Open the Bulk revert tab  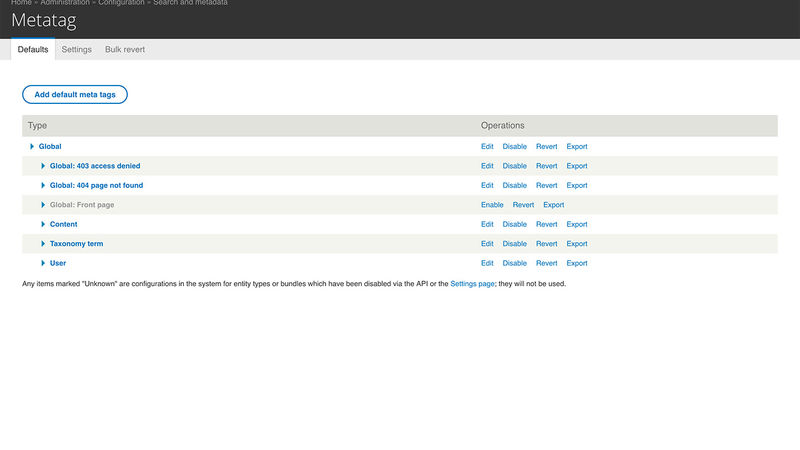point(125,49)
